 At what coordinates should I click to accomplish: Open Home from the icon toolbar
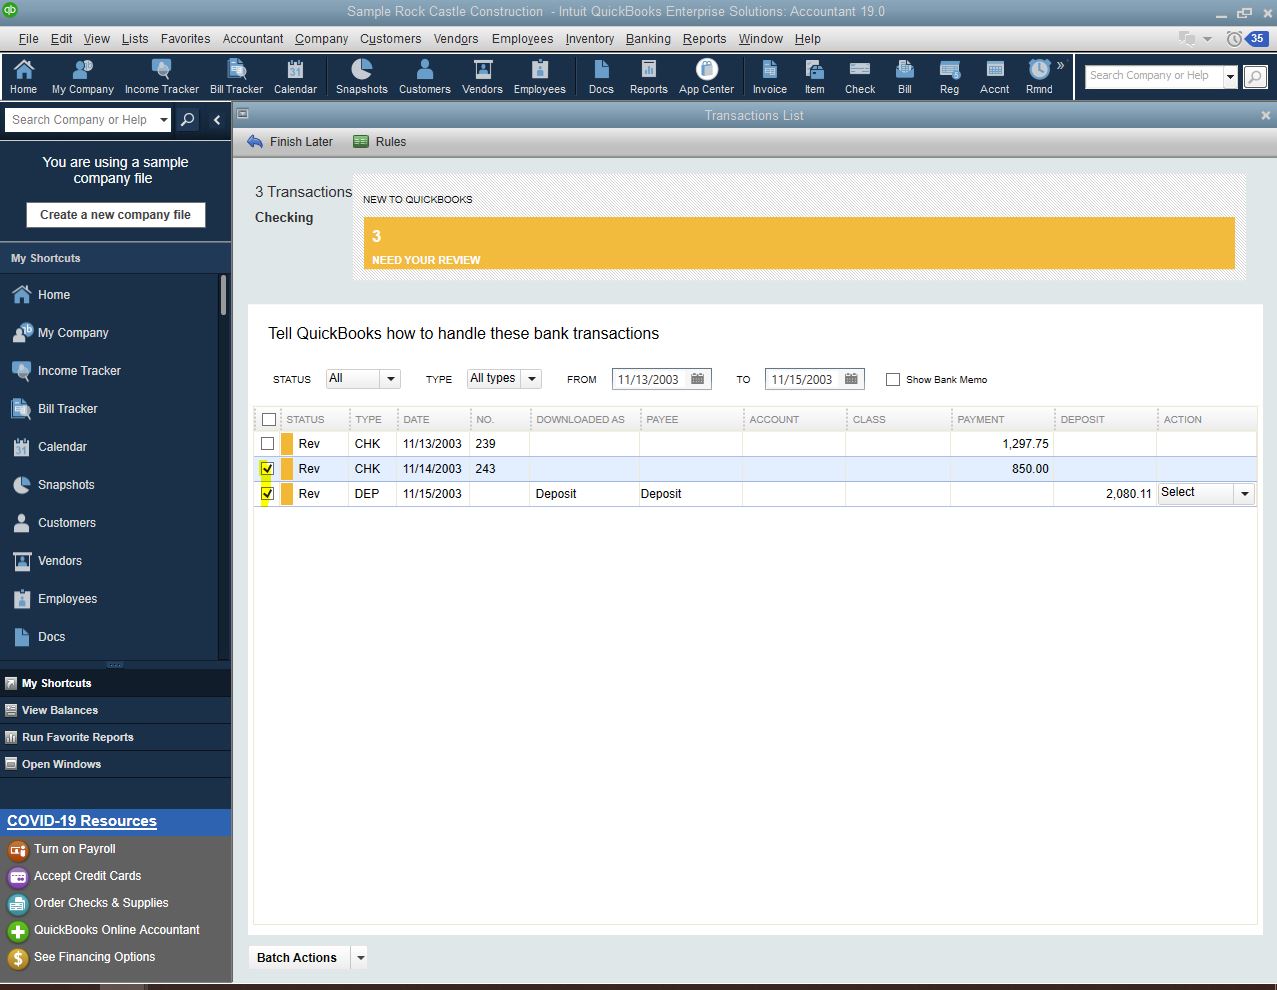click(x=23, y=76)
